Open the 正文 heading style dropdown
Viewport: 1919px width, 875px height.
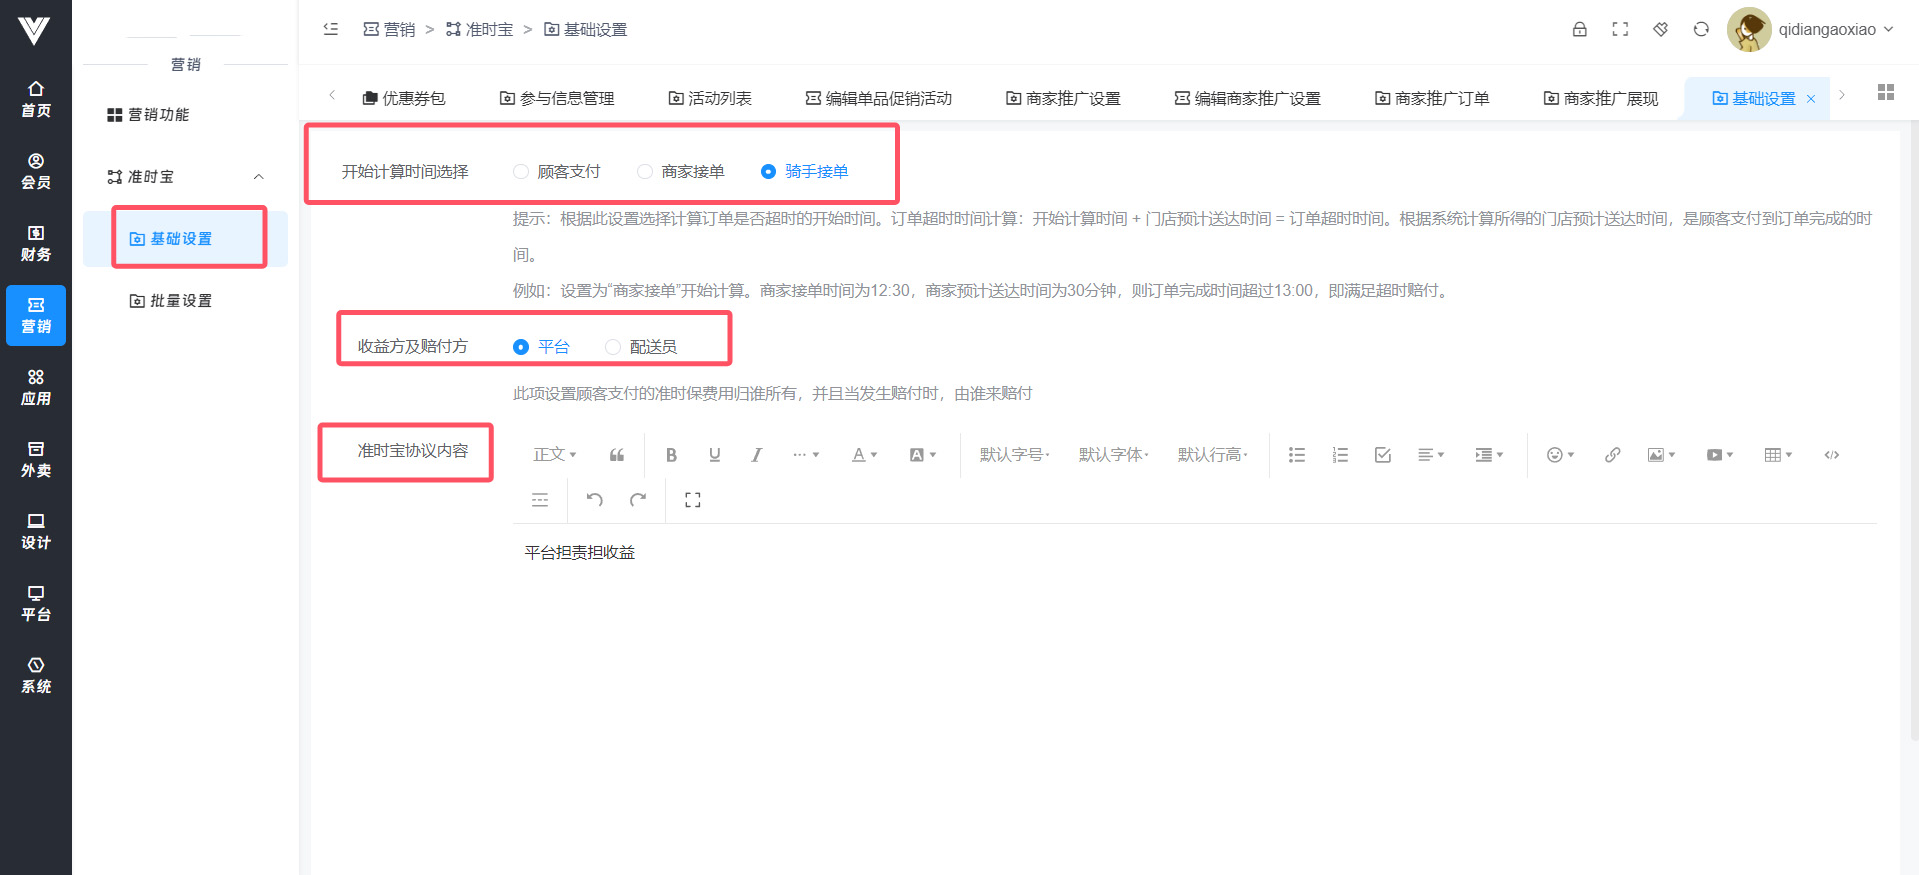pyautogui.click(x=554, y=455)
